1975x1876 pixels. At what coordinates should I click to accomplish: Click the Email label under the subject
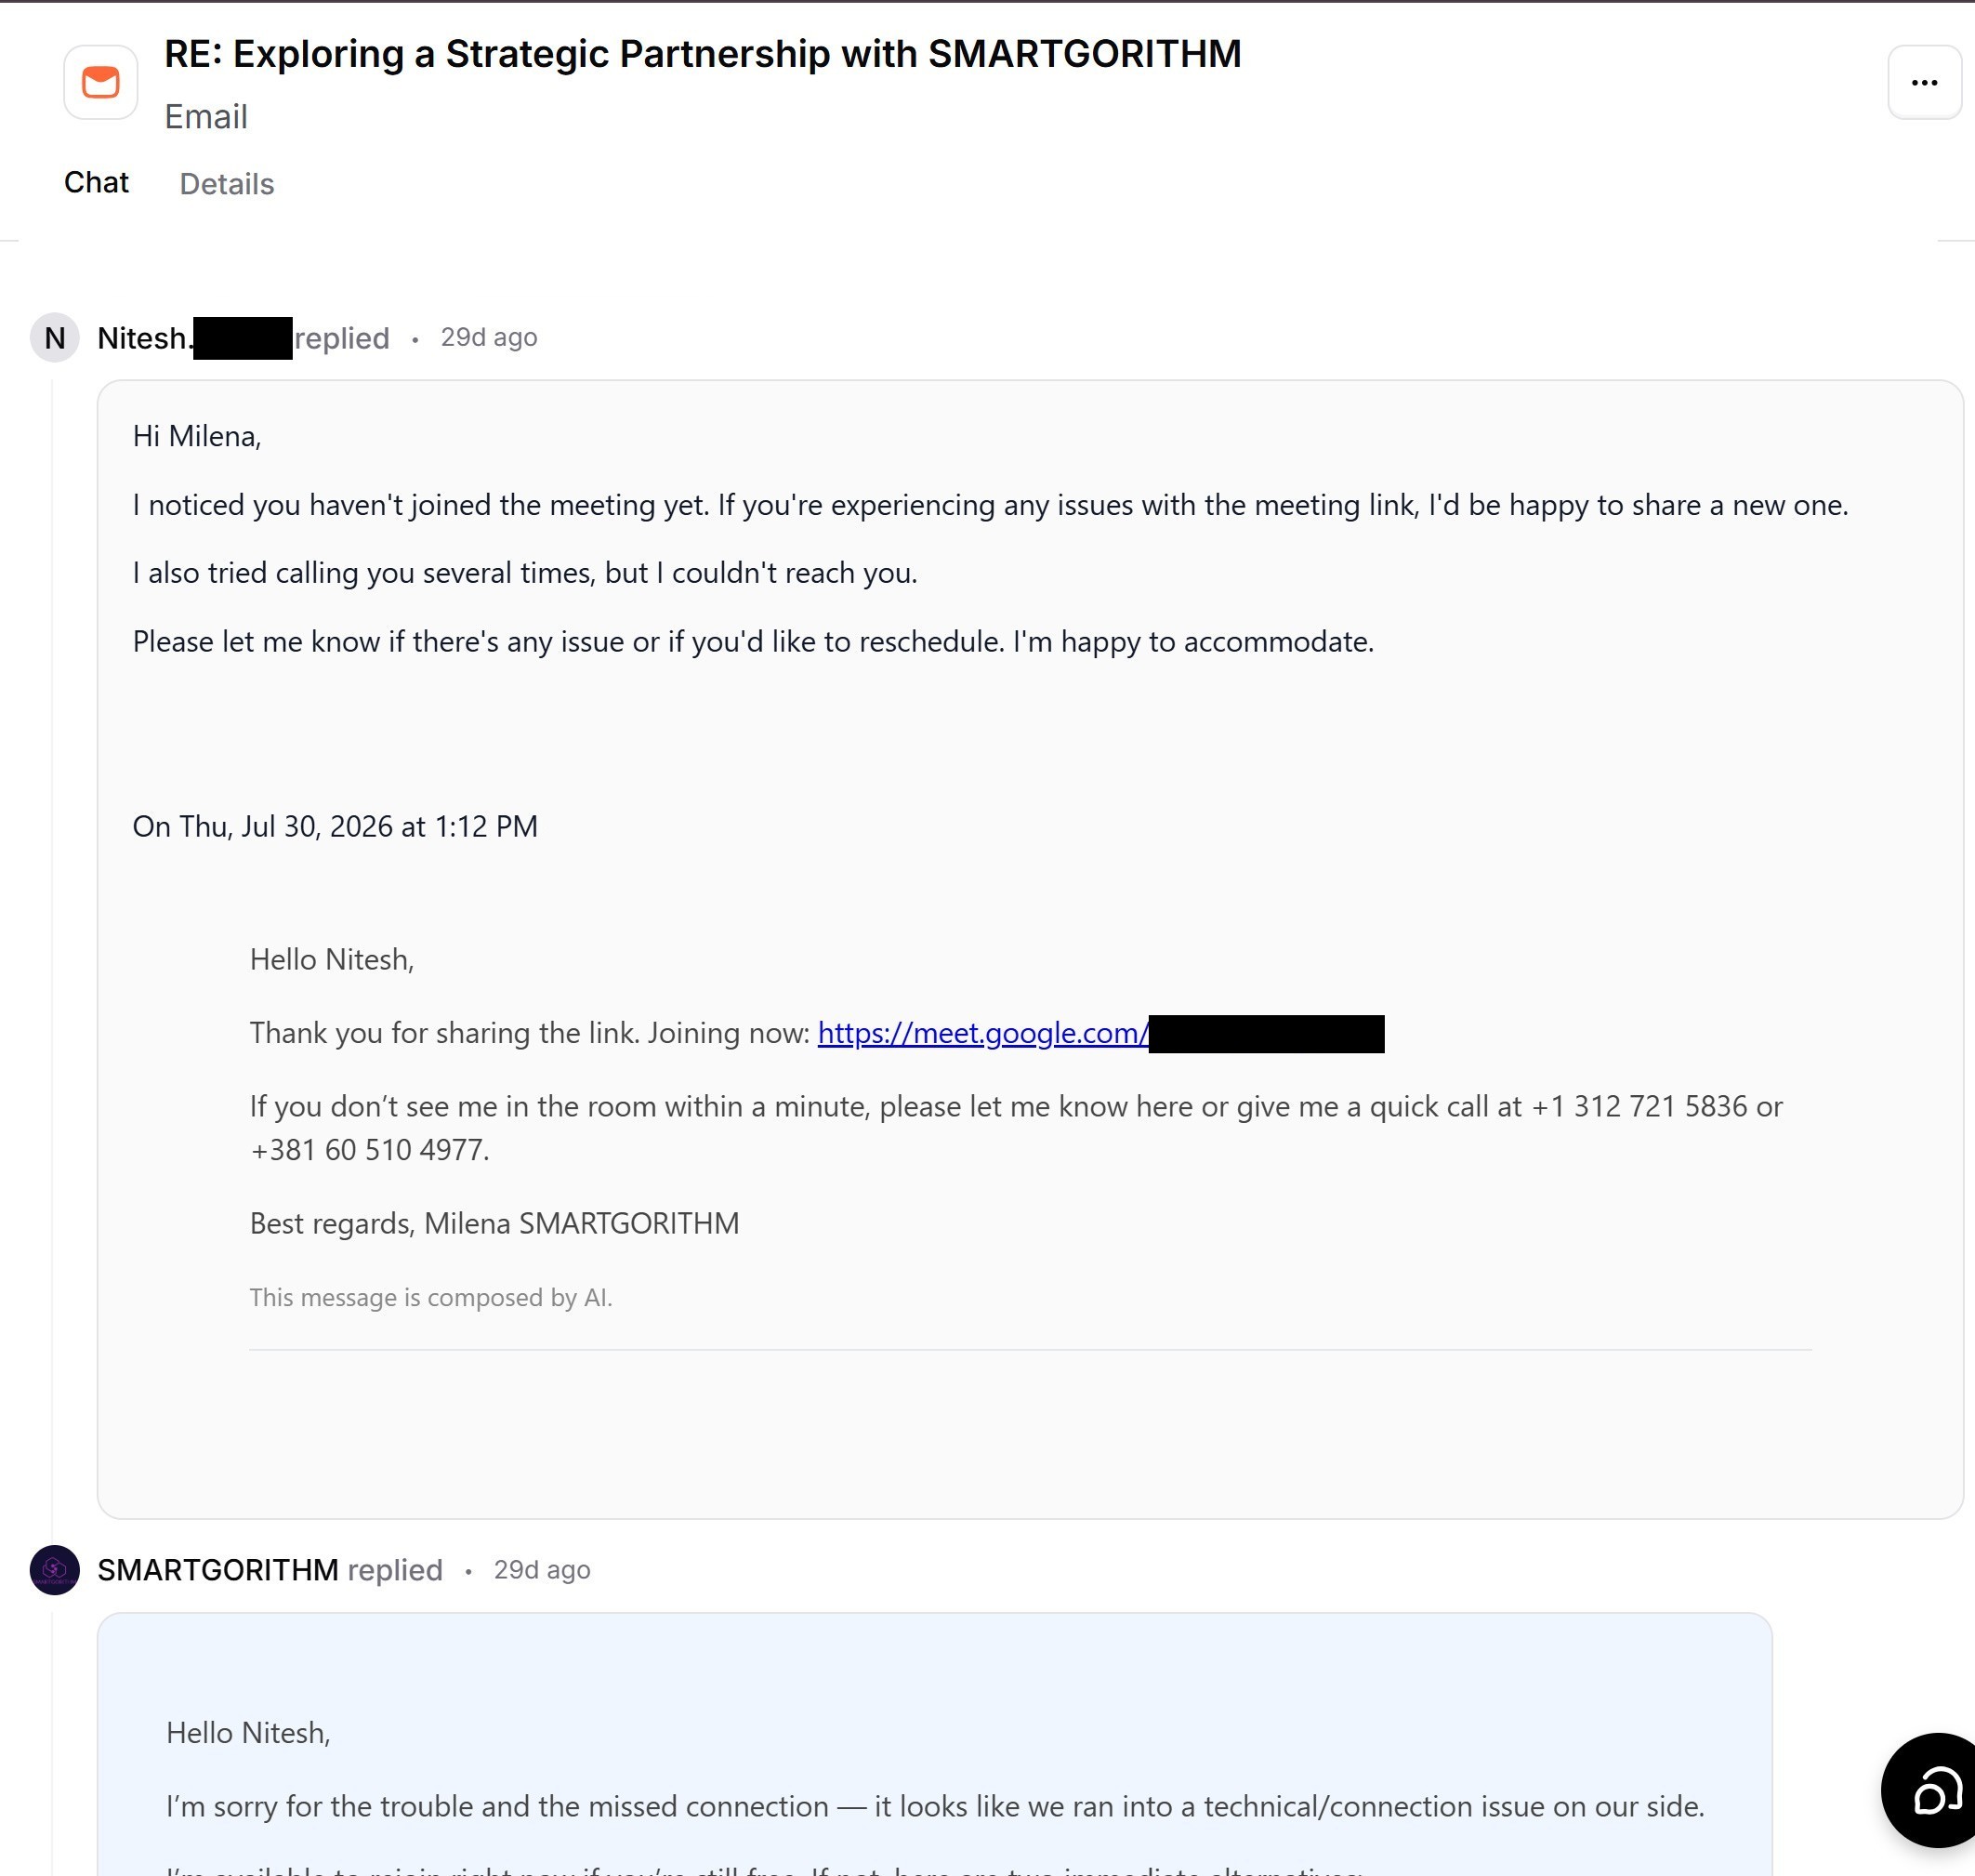pos(206,117)
